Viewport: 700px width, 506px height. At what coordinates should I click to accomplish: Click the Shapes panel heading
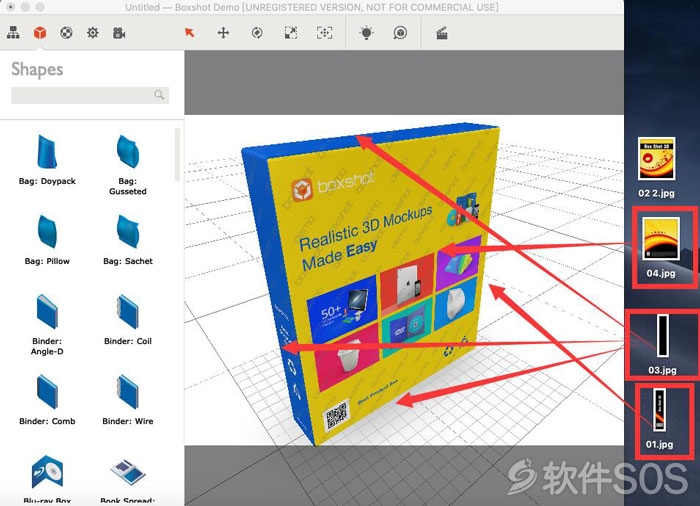point(37,69)
